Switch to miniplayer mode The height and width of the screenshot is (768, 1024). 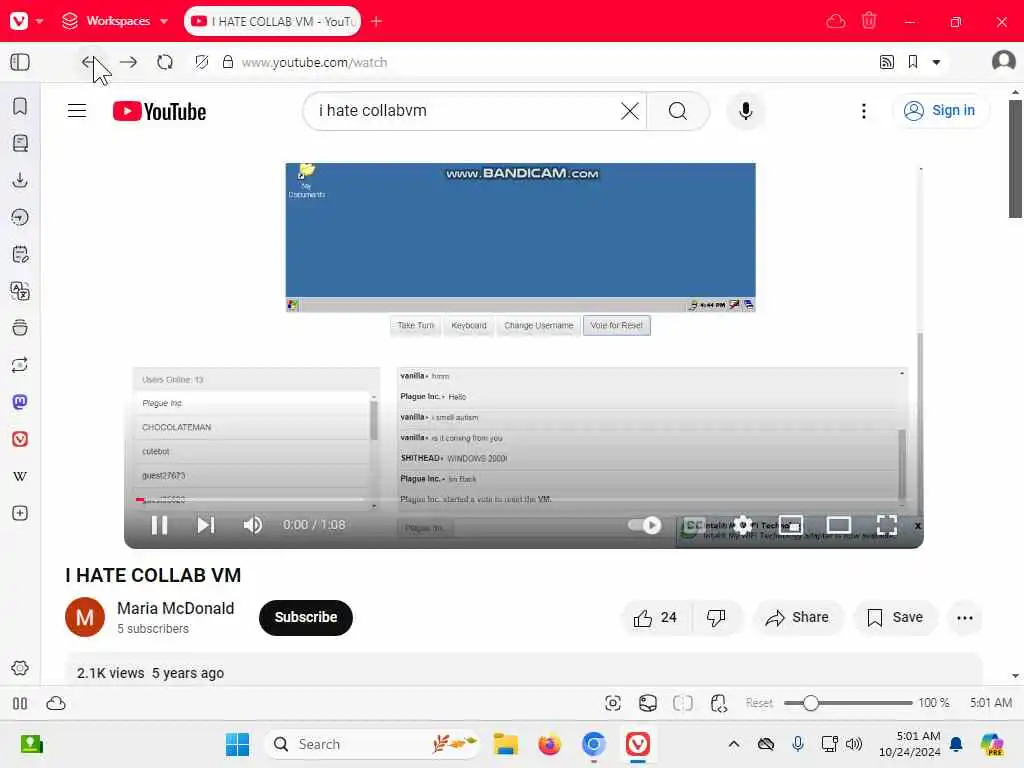791,525
